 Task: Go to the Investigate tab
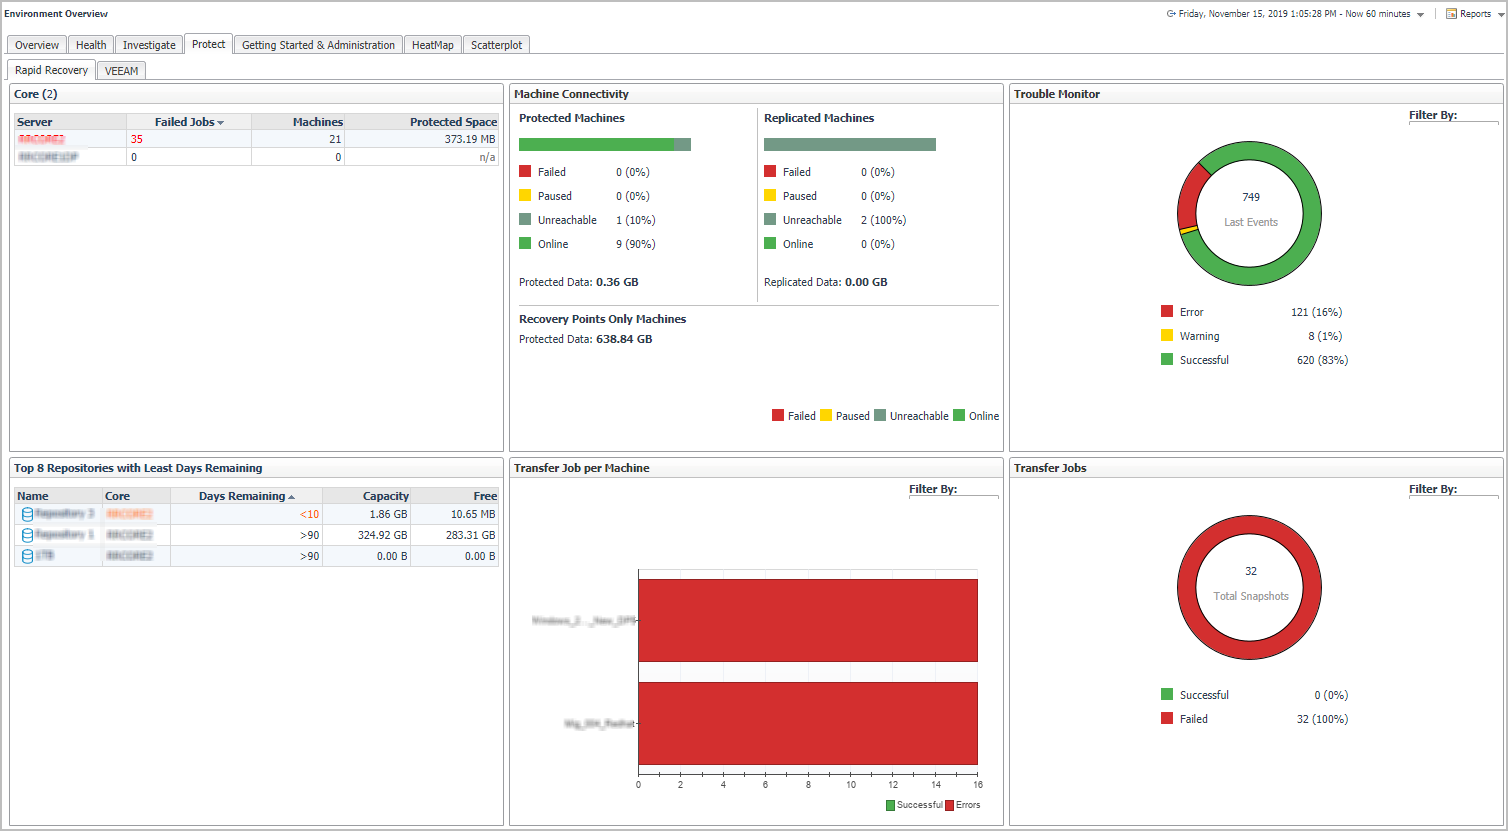pyautogui.click(x=149, y=45)
